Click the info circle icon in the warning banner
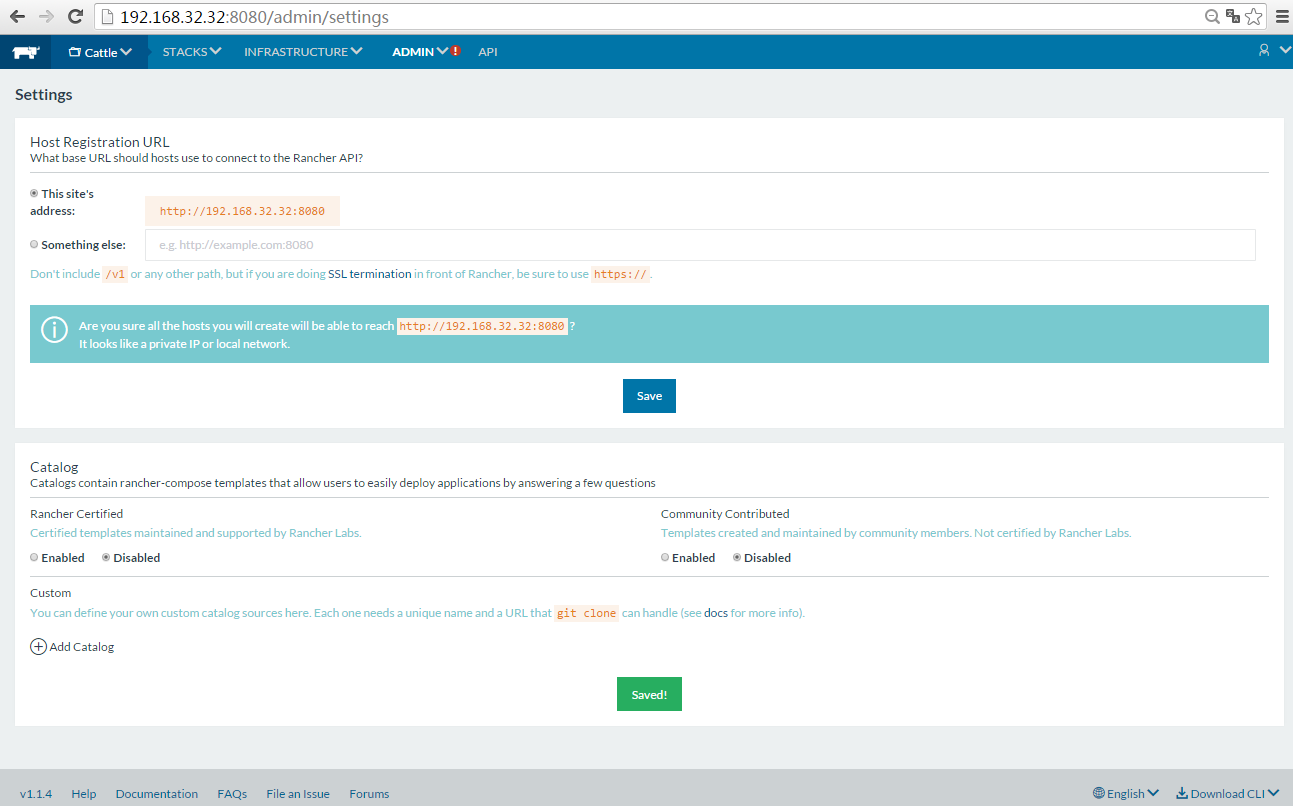The height and width of the screenshot is (806, 1293). 54,329
